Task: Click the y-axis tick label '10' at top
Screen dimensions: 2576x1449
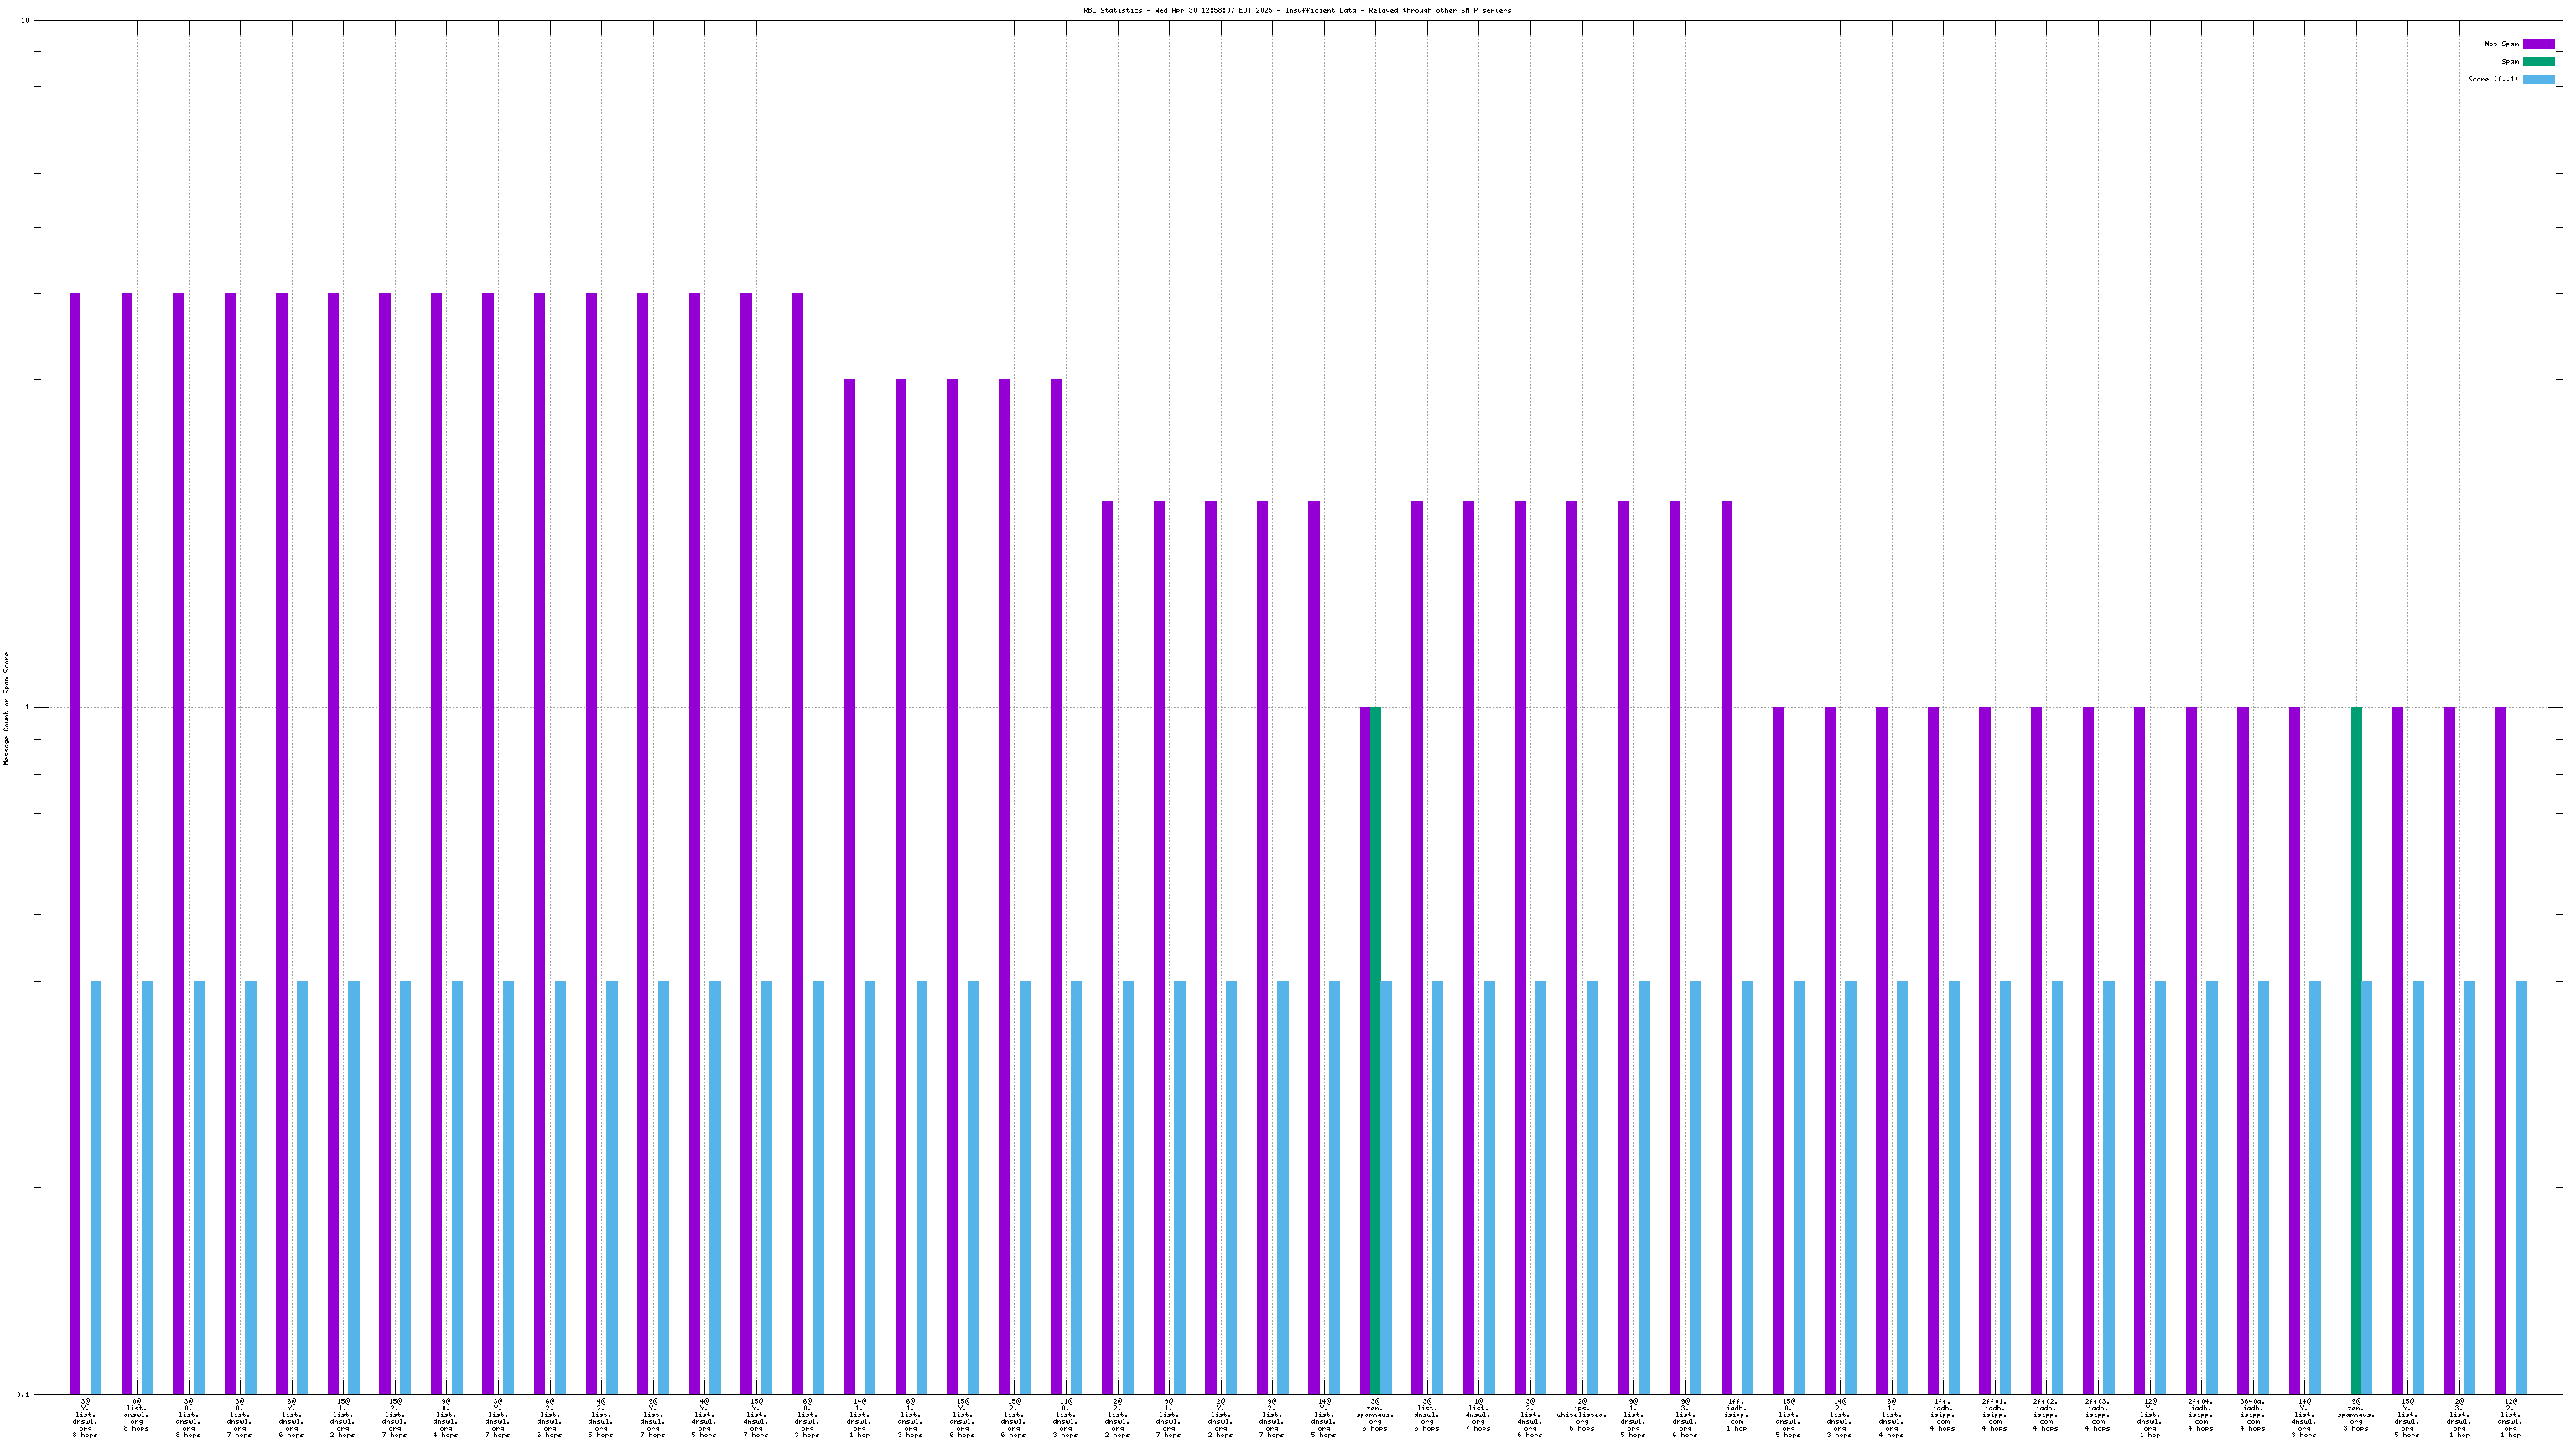Action: (25, 21)
